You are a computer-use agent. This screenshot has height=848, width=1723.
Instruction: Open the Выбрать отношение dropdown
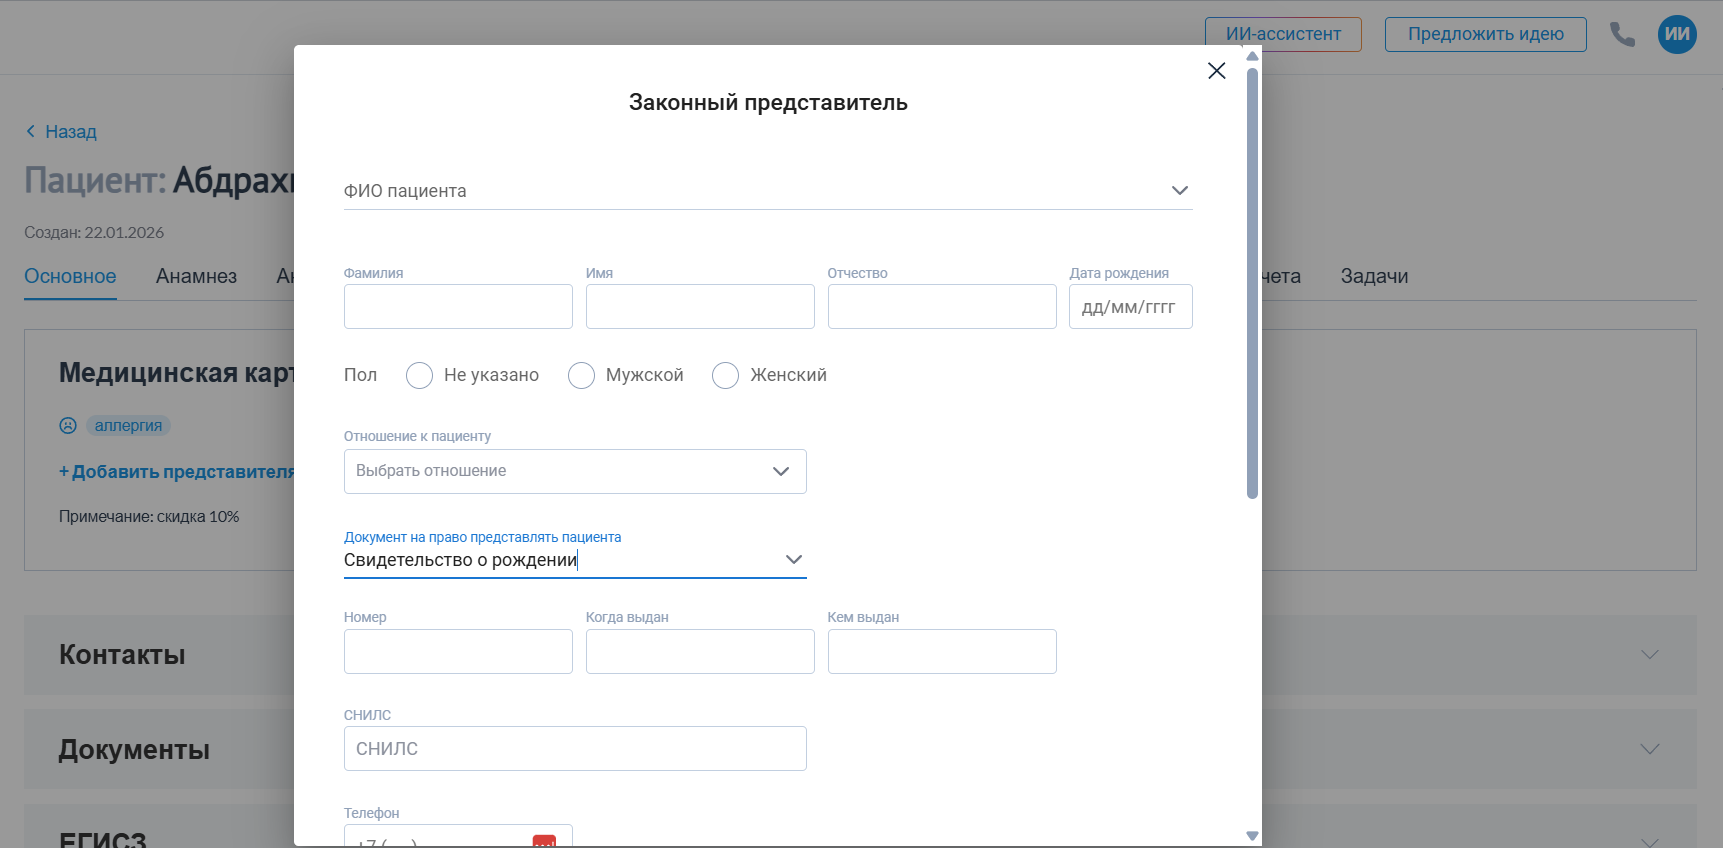click(x=575, y=471)
